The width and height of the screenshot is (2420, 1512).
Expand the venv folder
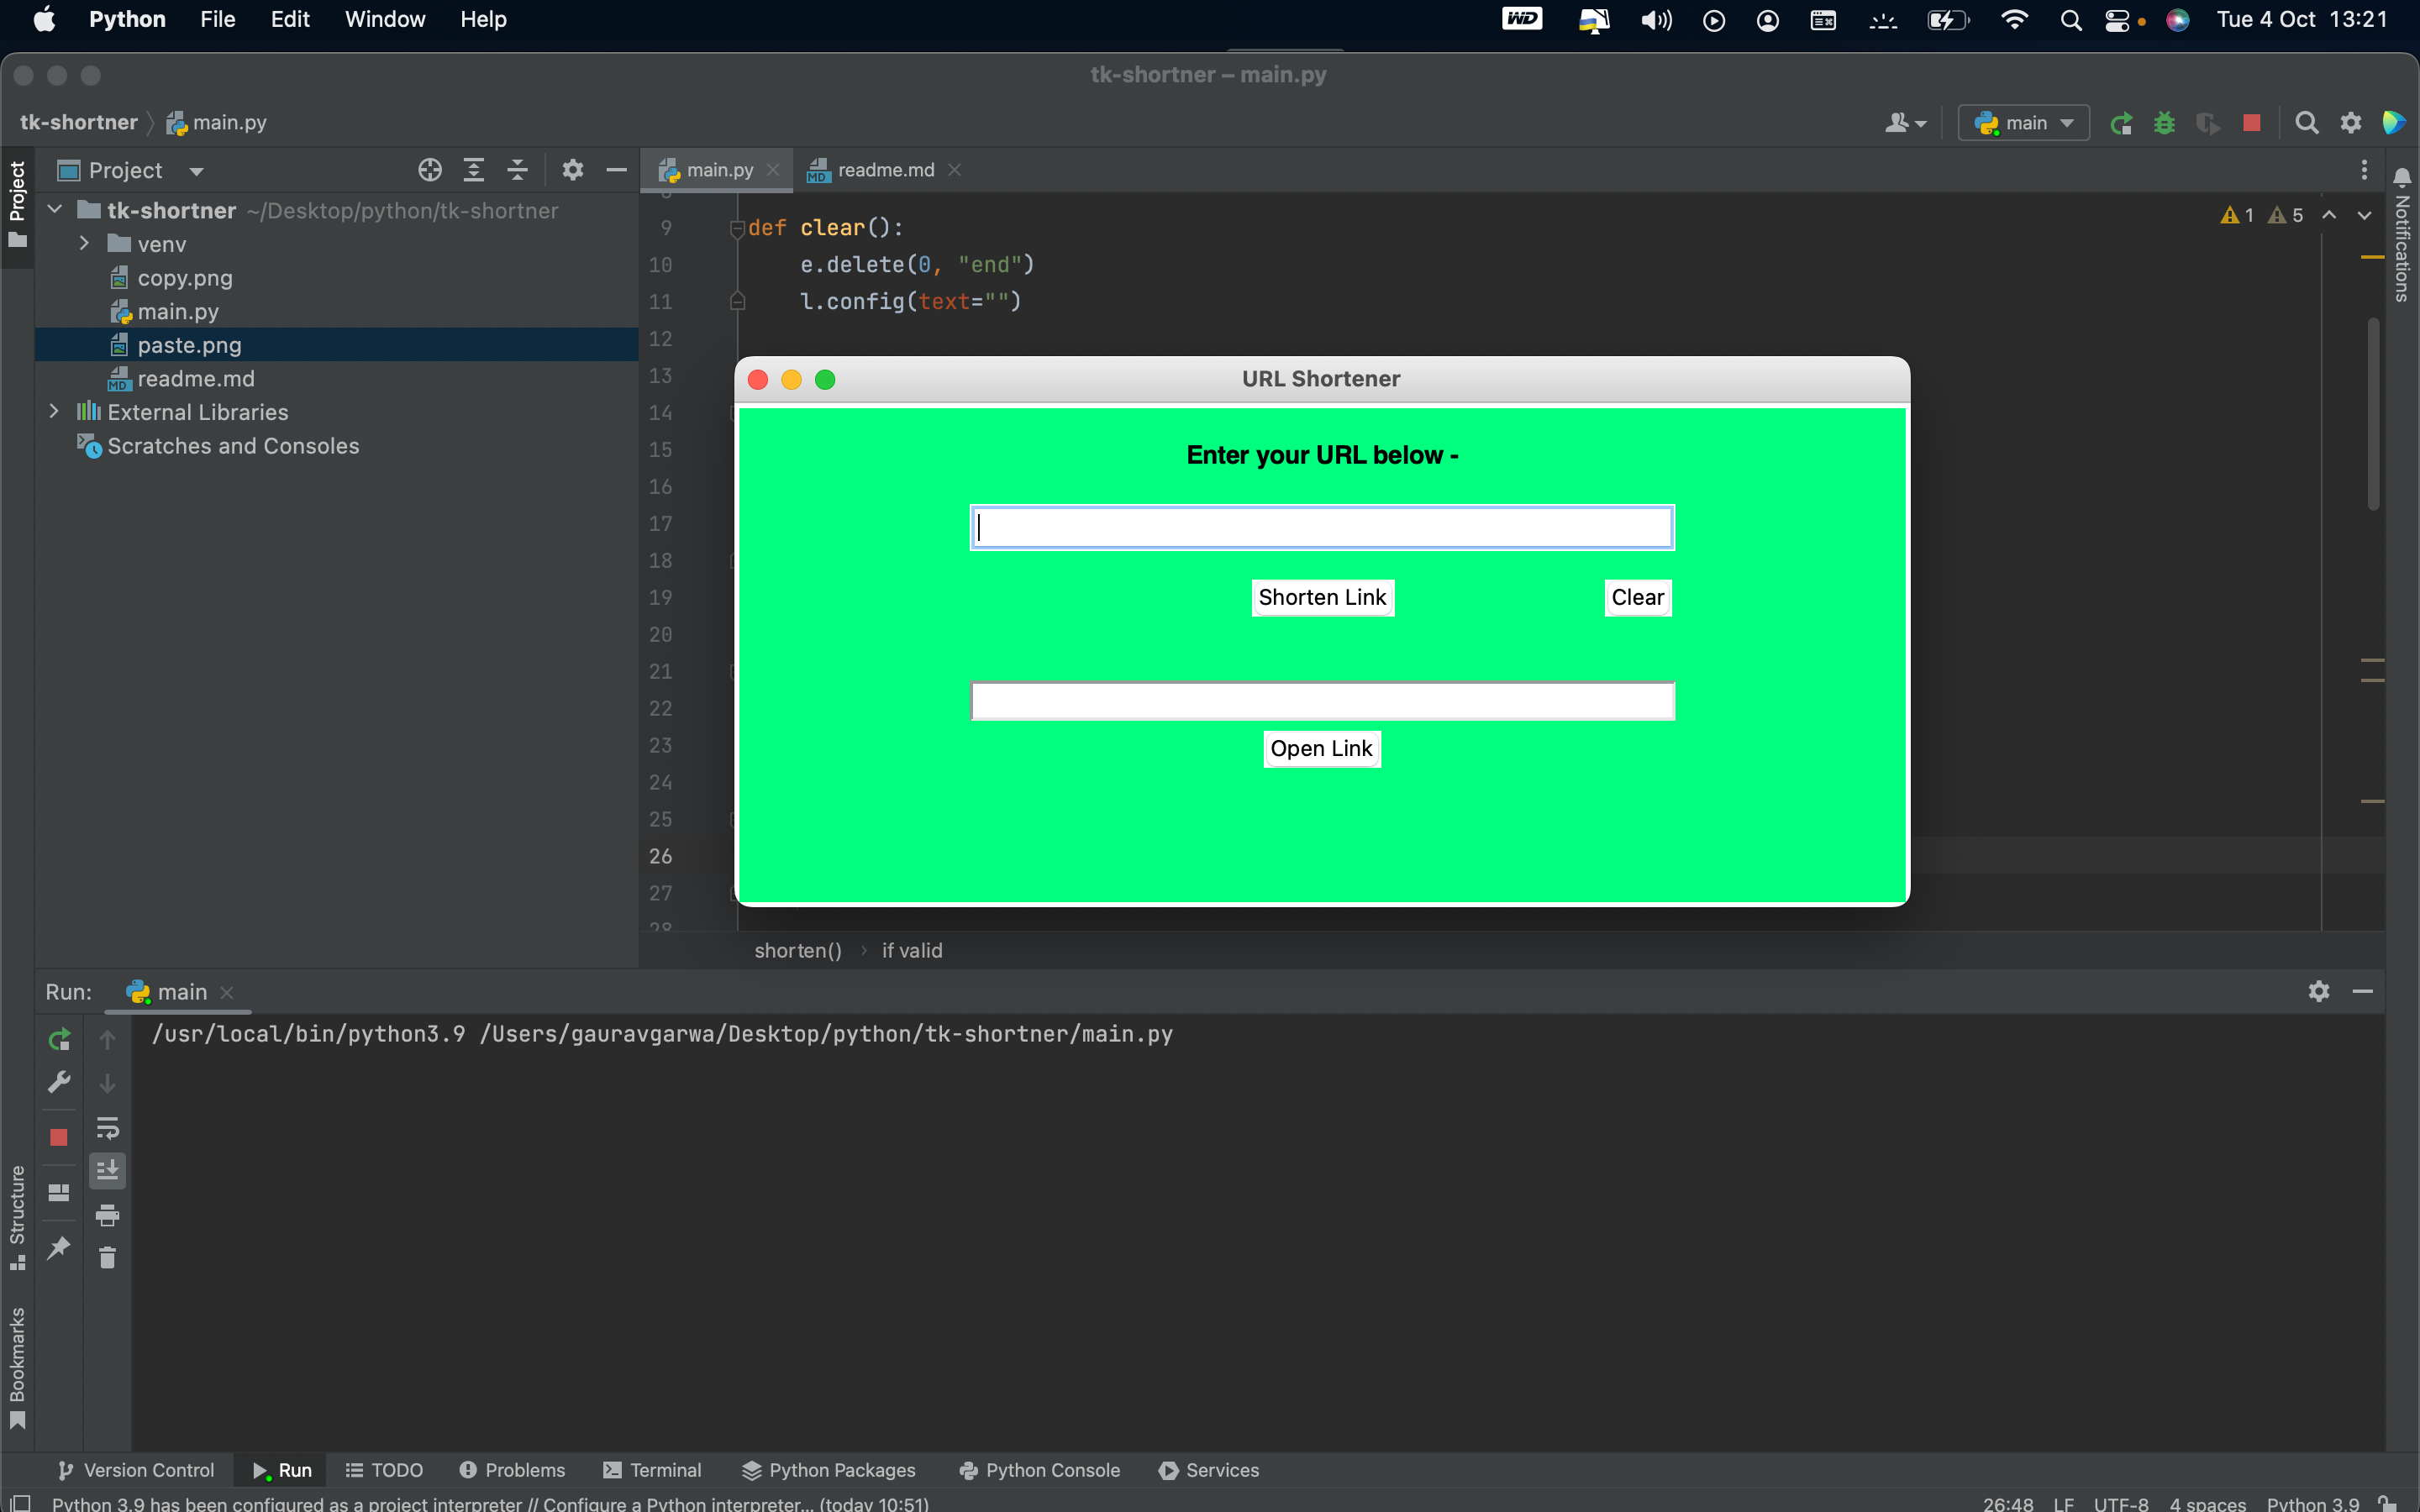pos(84,243)
